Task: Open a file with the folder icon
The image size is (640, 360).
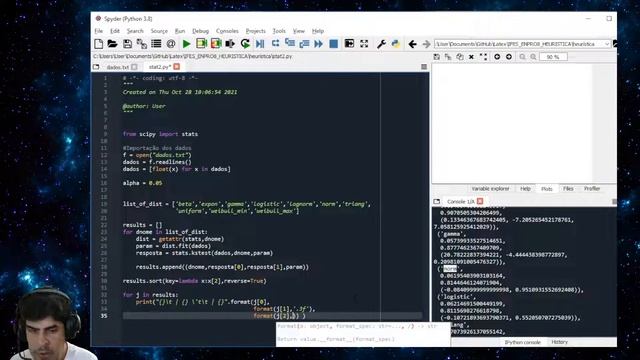Action: tap(112, 44)
